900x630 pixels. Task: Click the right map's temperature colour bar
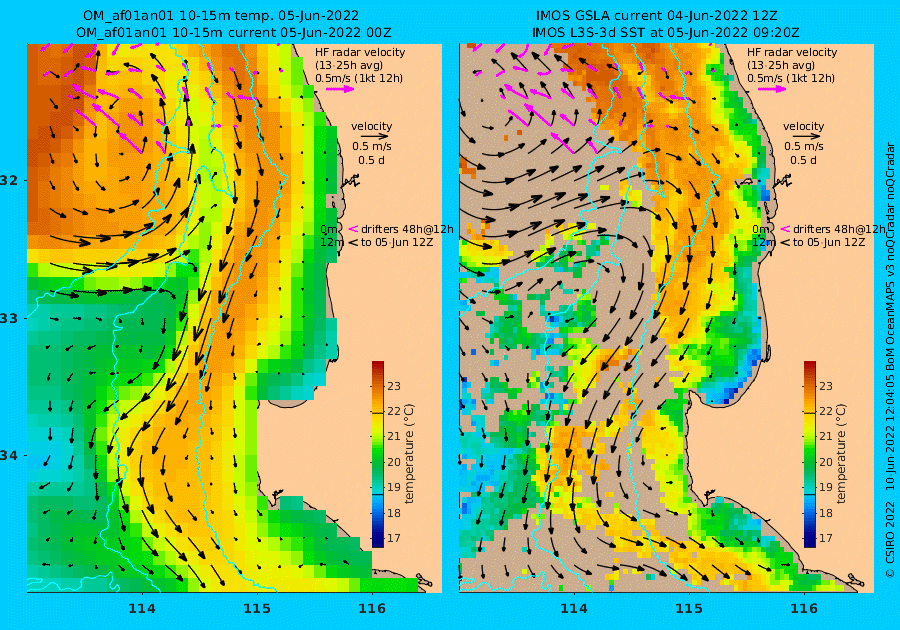point(809,454)
